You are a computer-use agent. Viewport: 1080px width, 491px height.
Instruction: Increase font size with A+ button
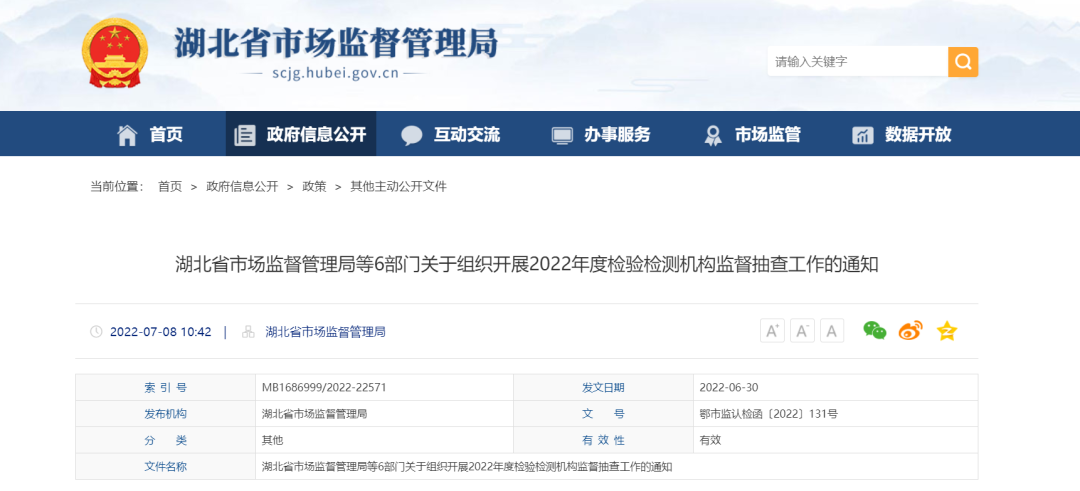coord(772,331)
